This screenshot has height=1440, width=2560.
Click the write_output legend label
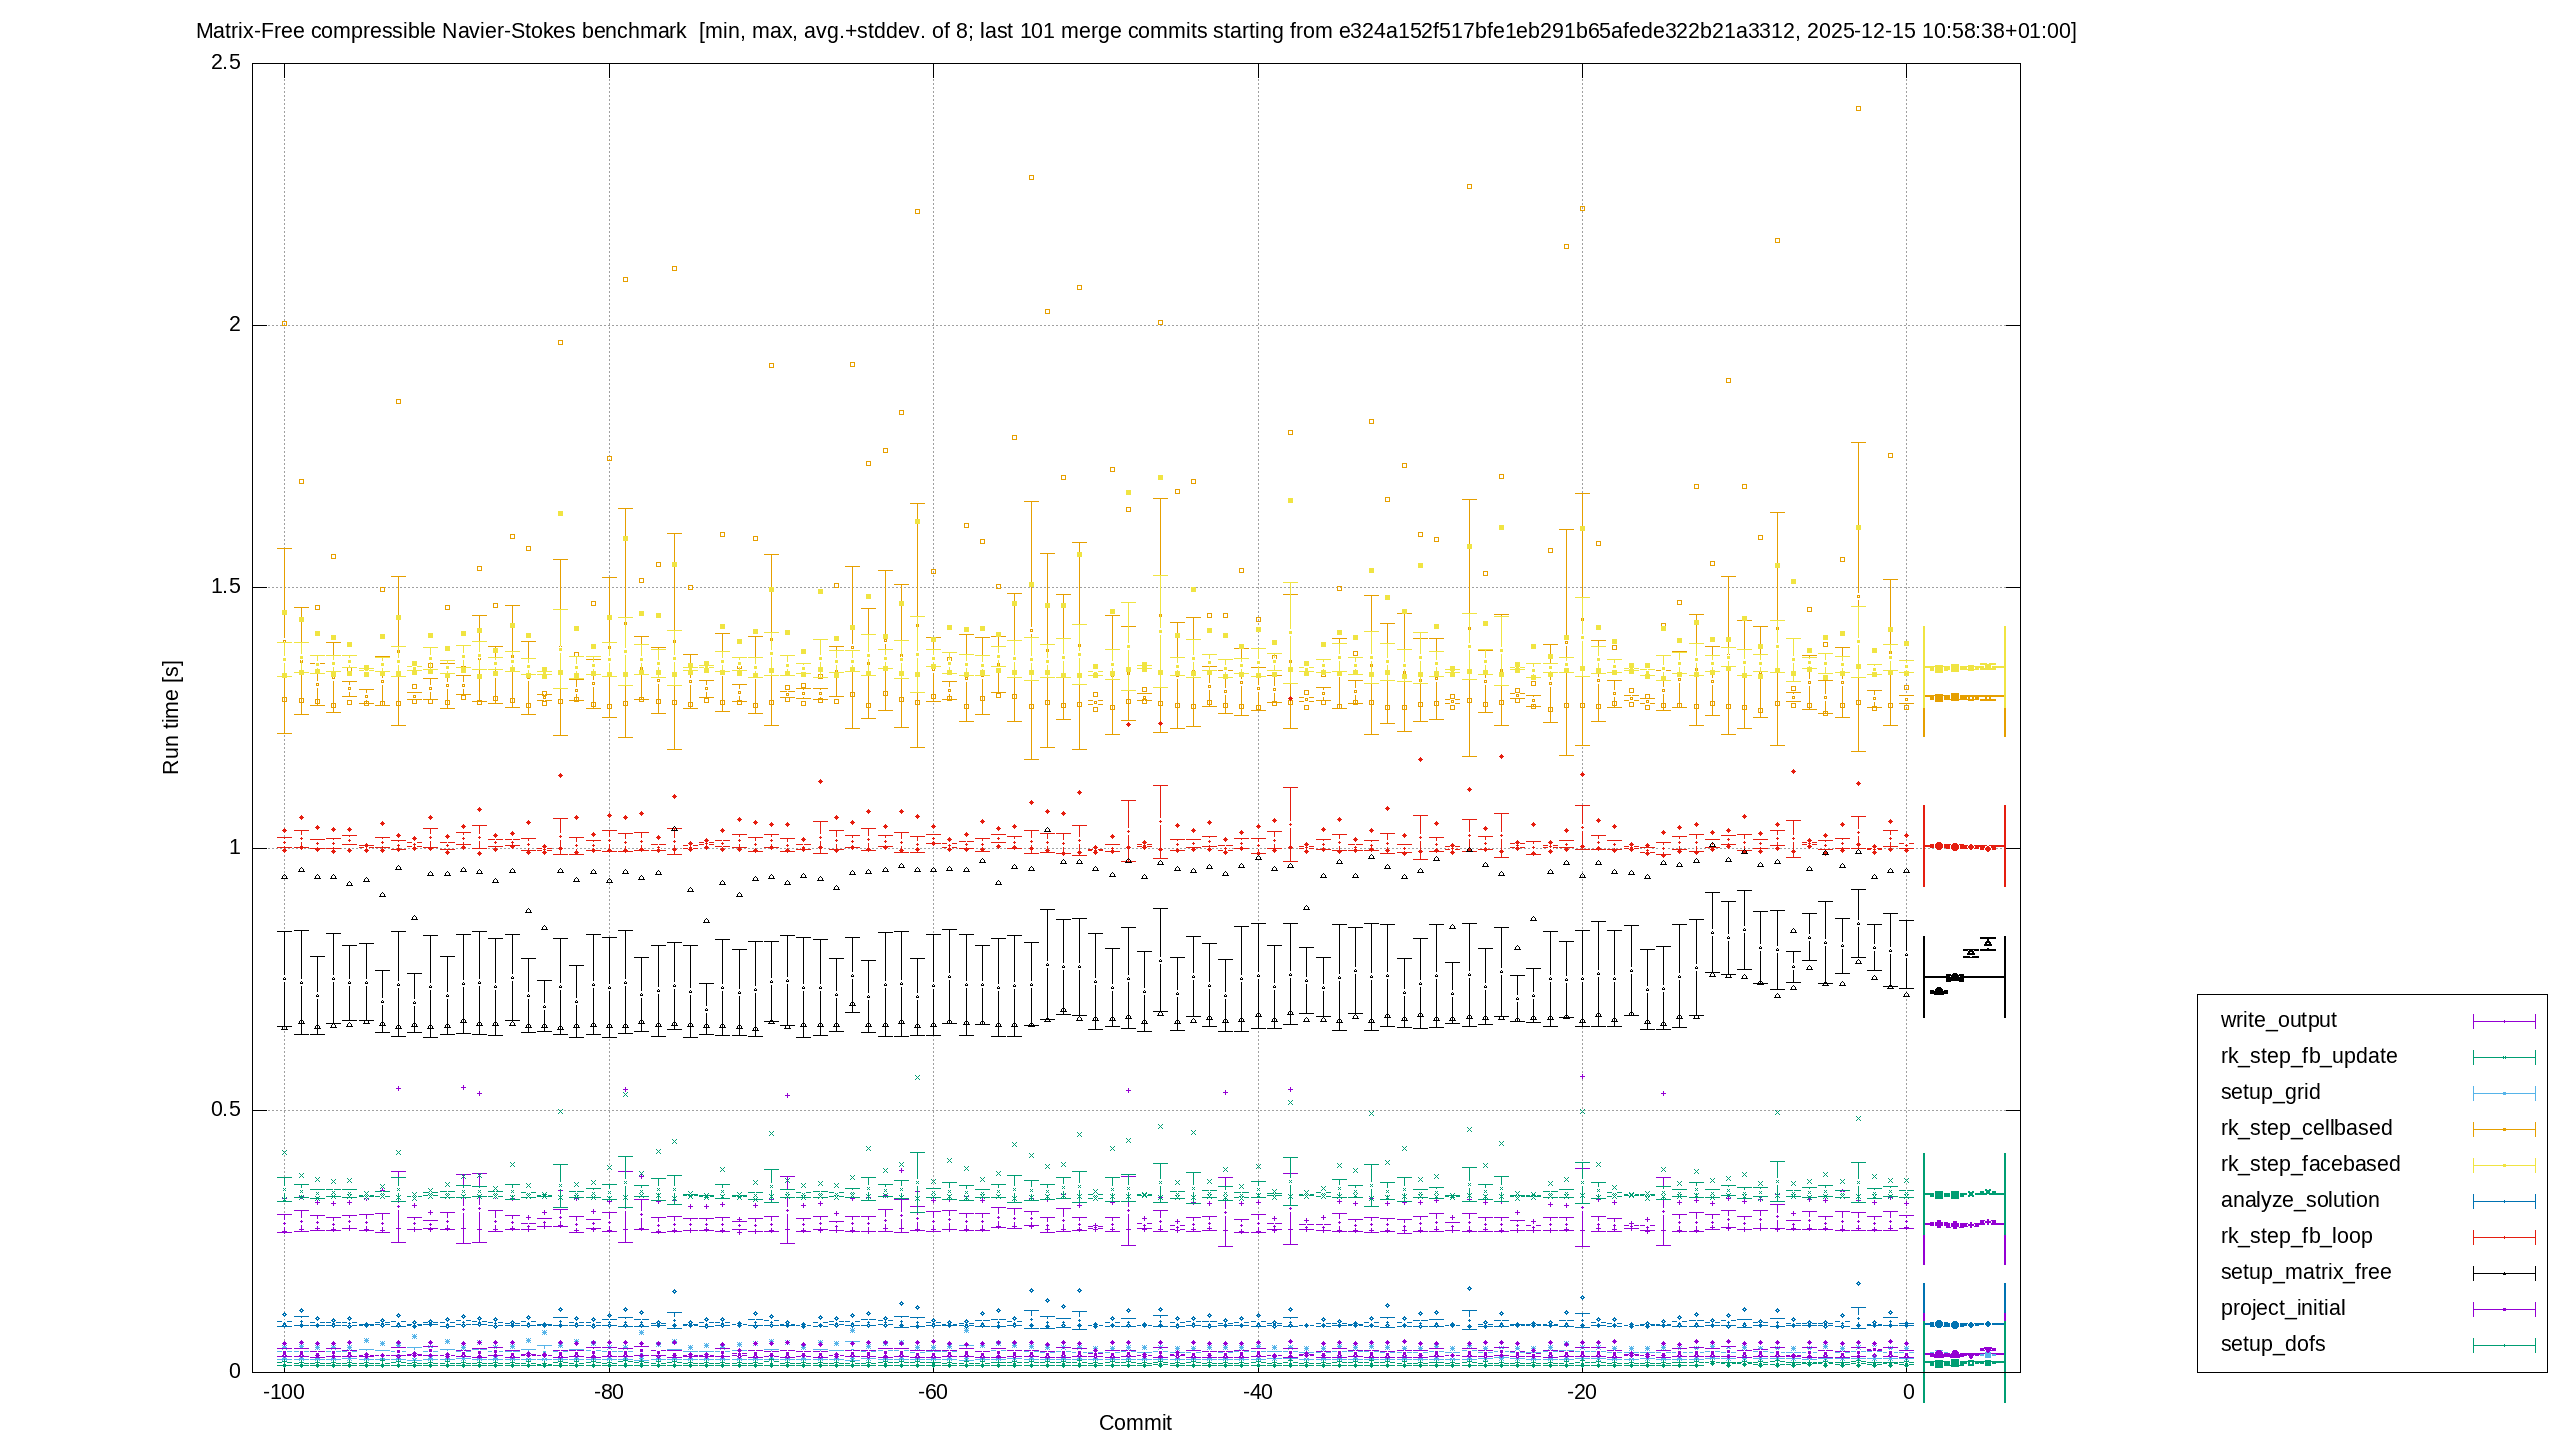pos(2278,1020)
